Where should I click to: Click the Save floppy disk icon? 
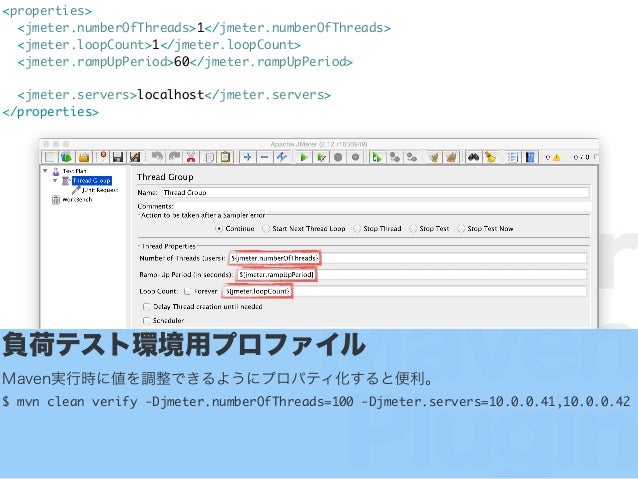pos(118,157)
